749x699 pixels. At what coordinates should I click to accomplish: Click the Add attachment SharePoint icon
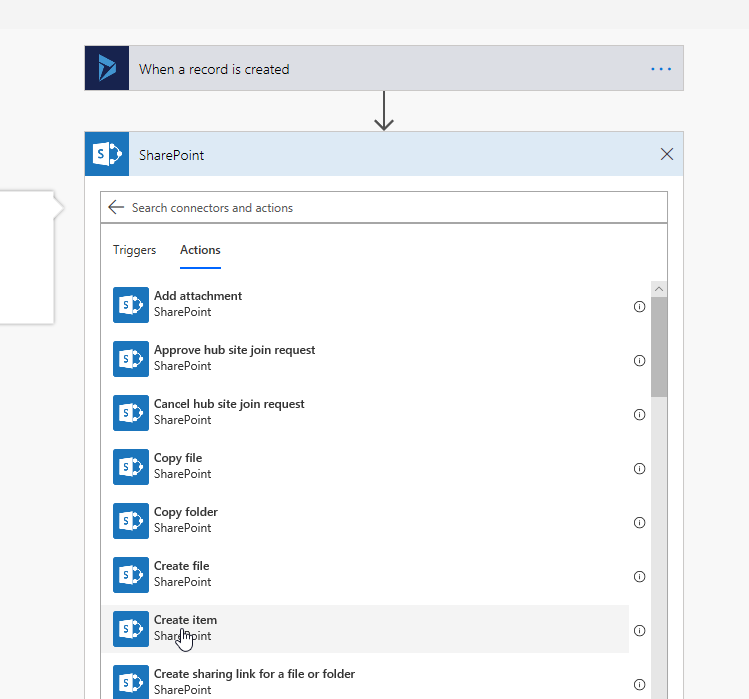pyautogui.click(x=131, y=305)
